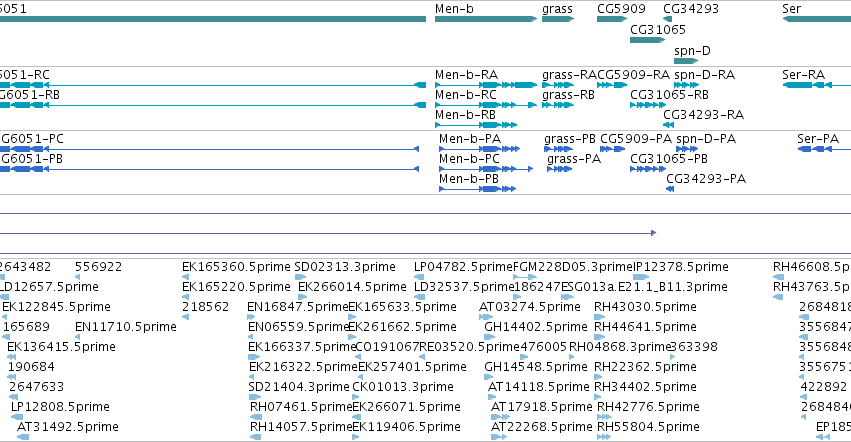
Task: Click the 556922 EST label
Action: [x=99, y=267]
